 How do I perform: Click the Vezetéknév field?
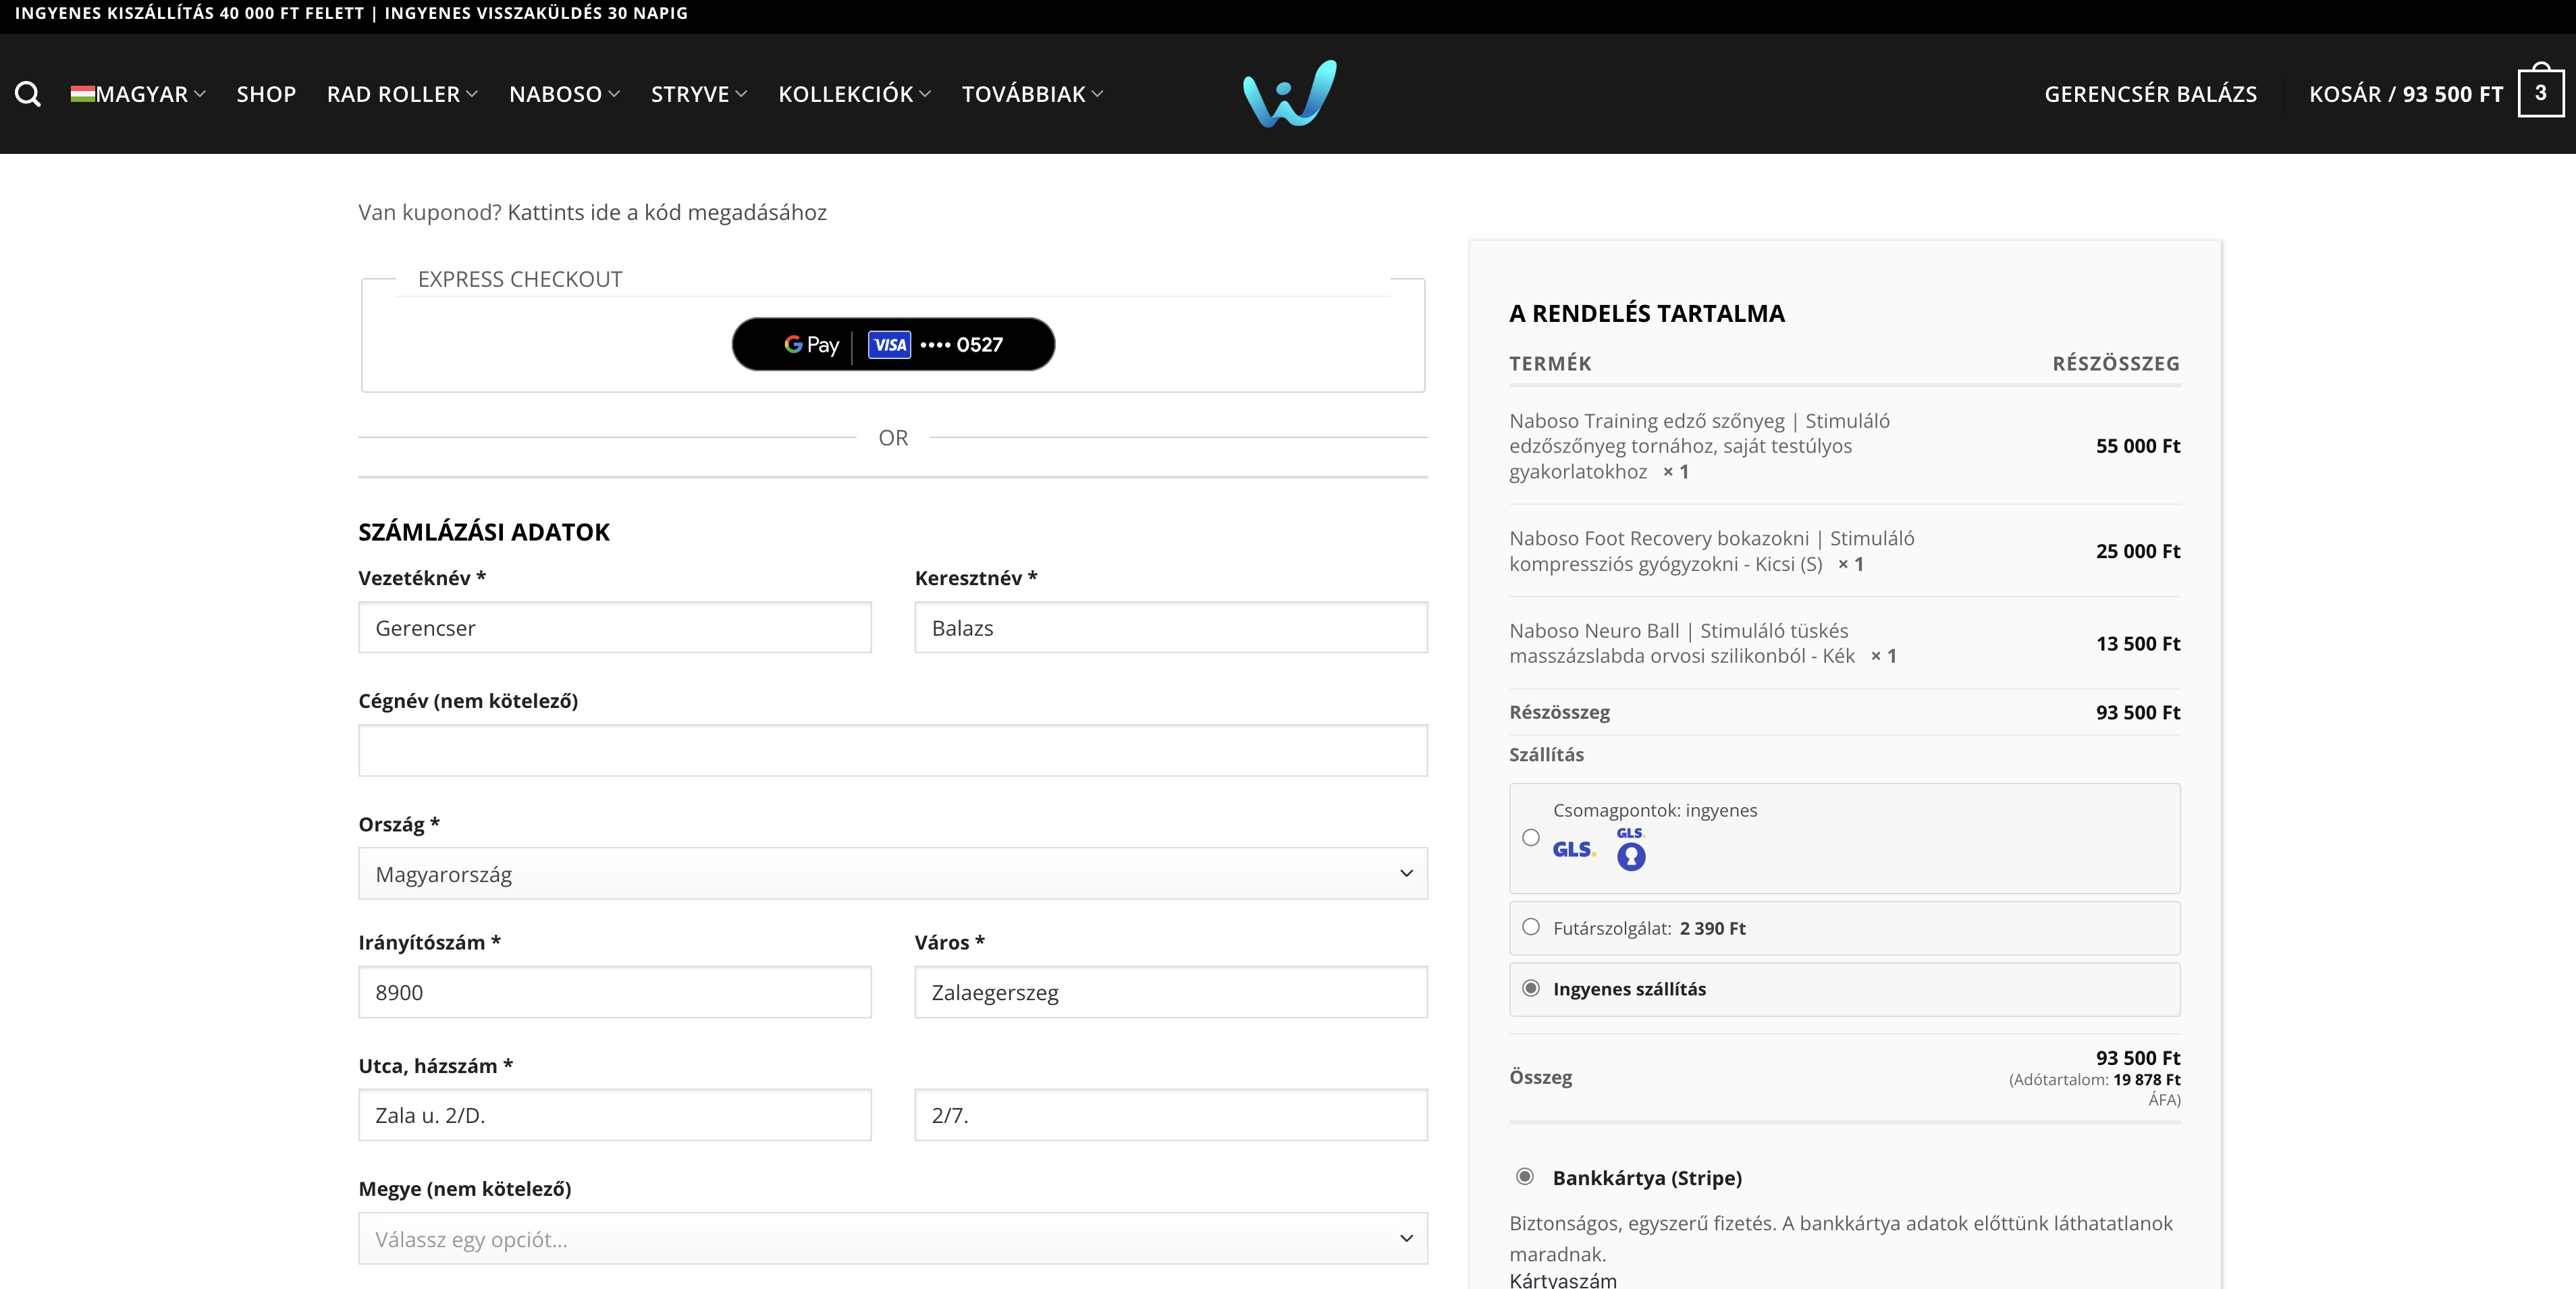pyautogui.click(x=615, y=627)
